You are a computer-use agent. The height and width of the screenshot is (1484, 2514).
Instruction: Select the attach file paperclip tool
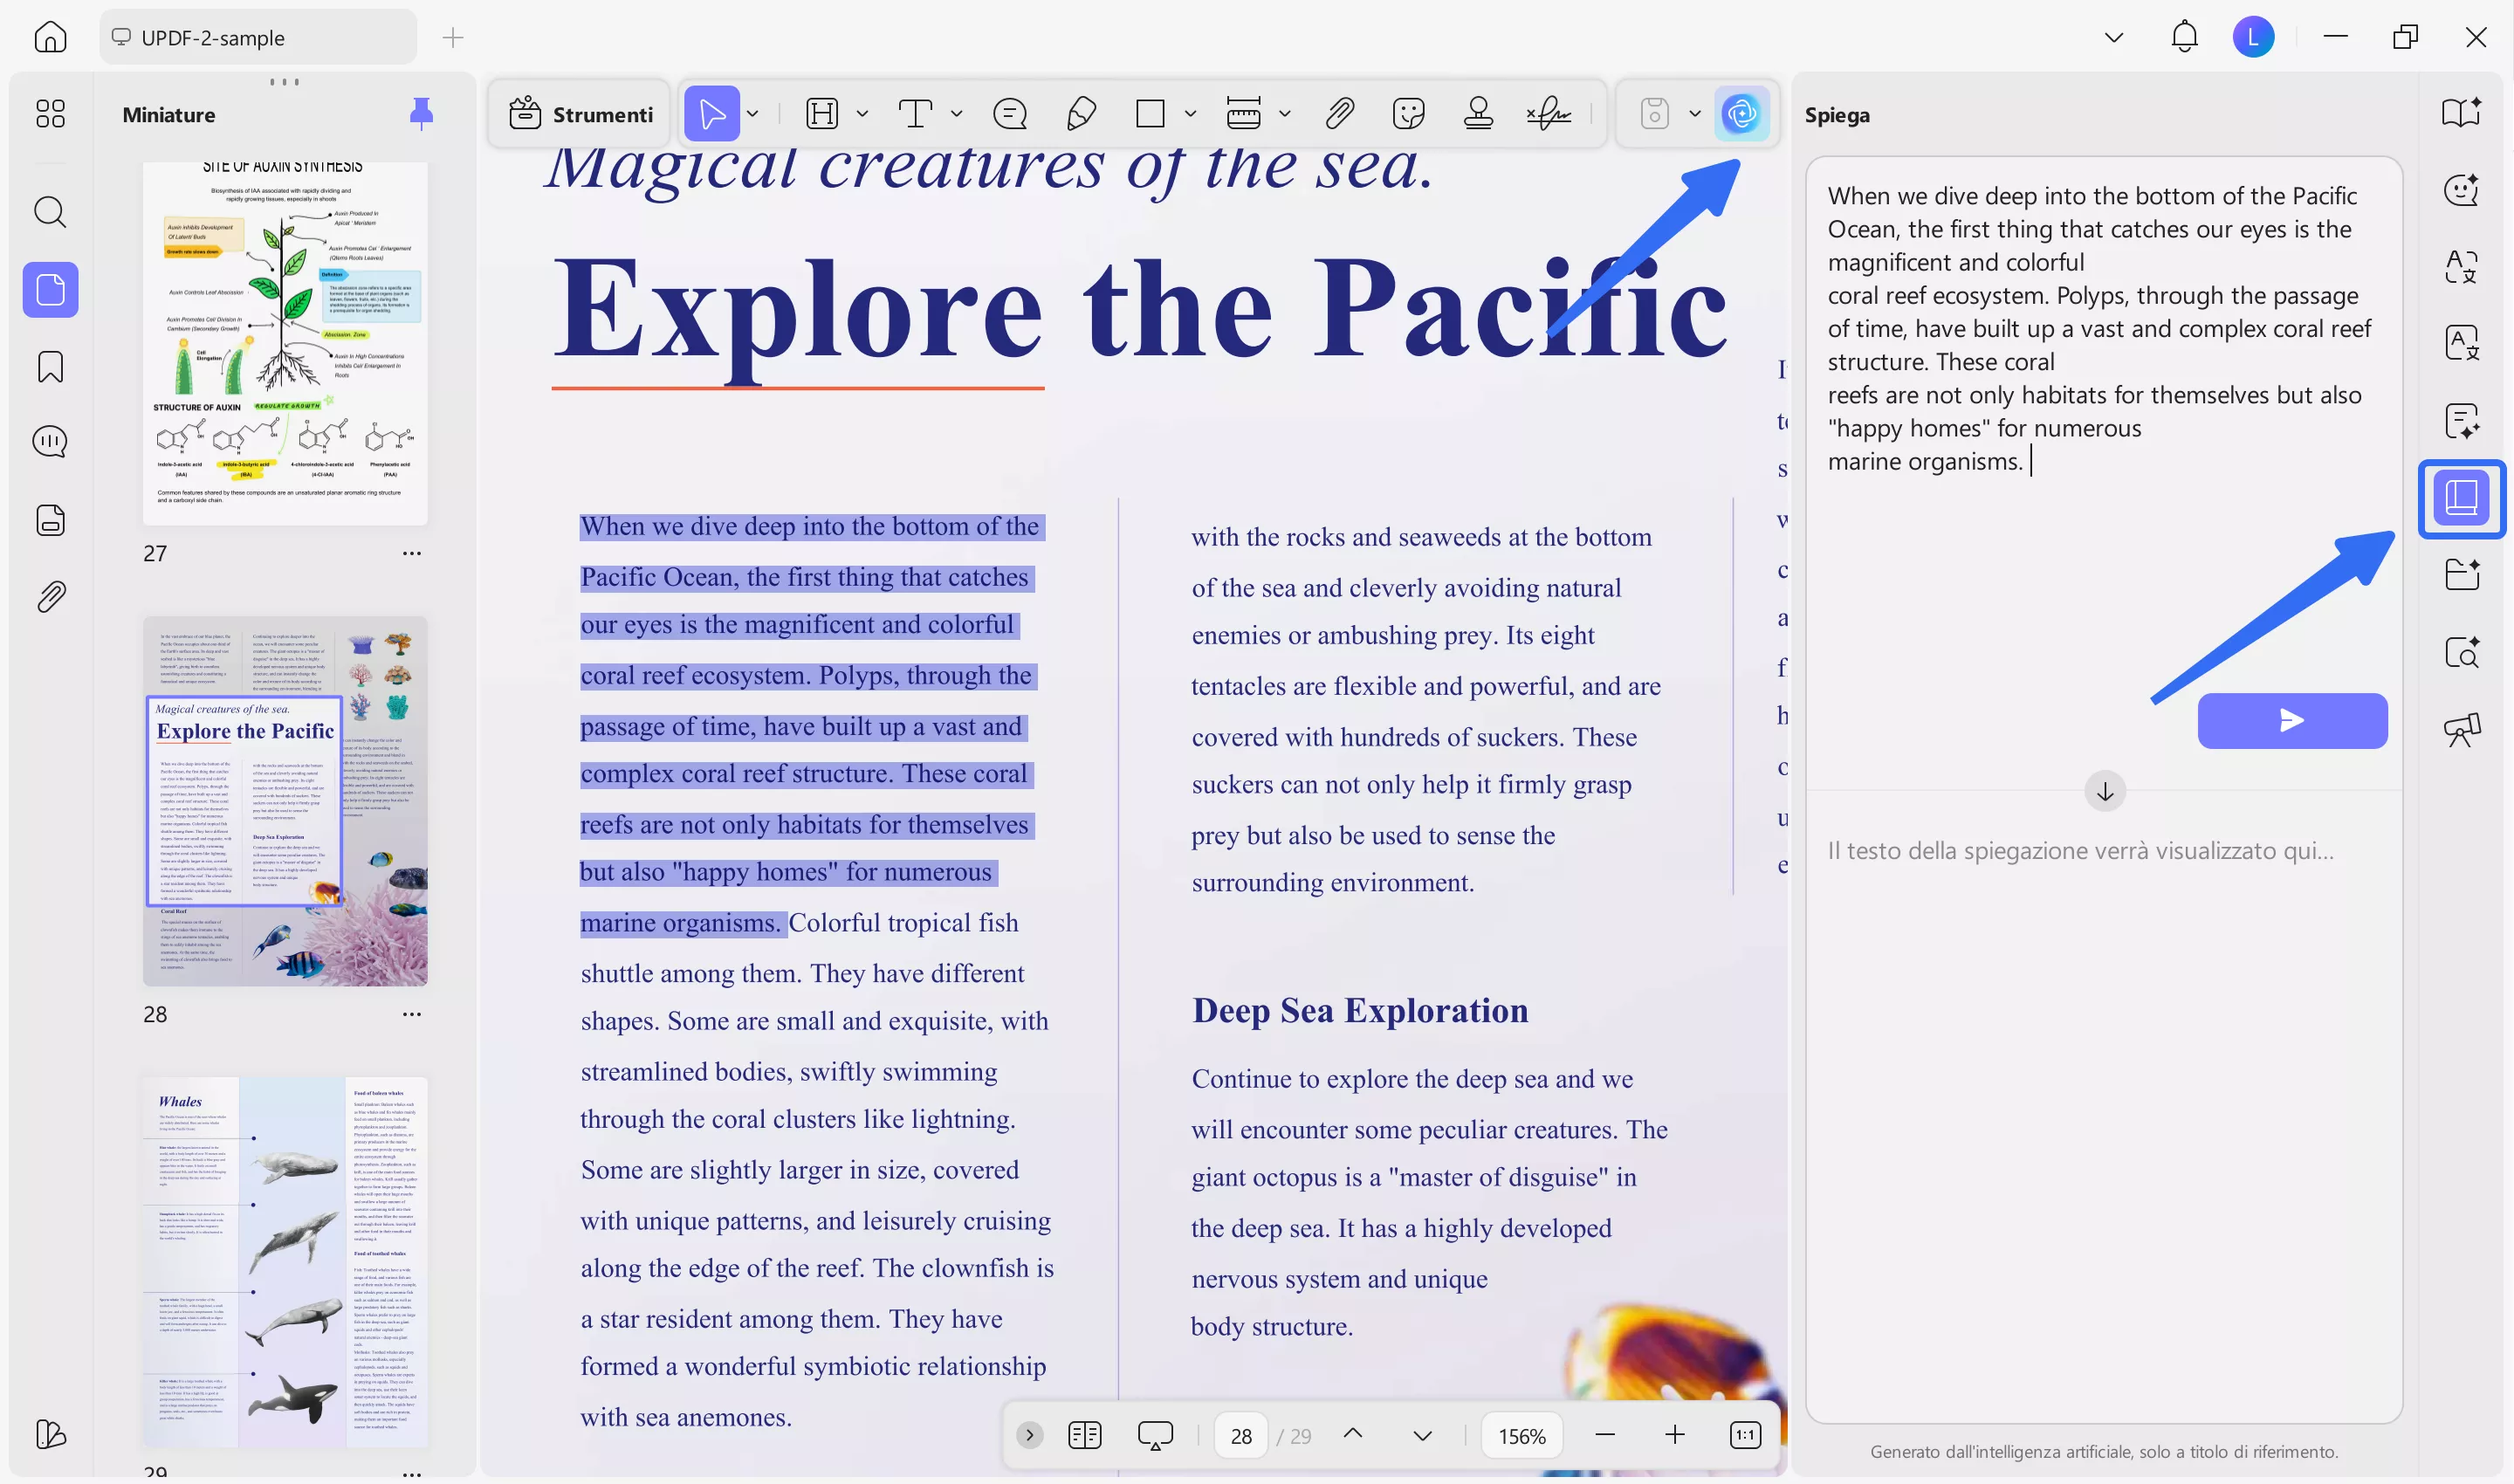(1339, 114)
